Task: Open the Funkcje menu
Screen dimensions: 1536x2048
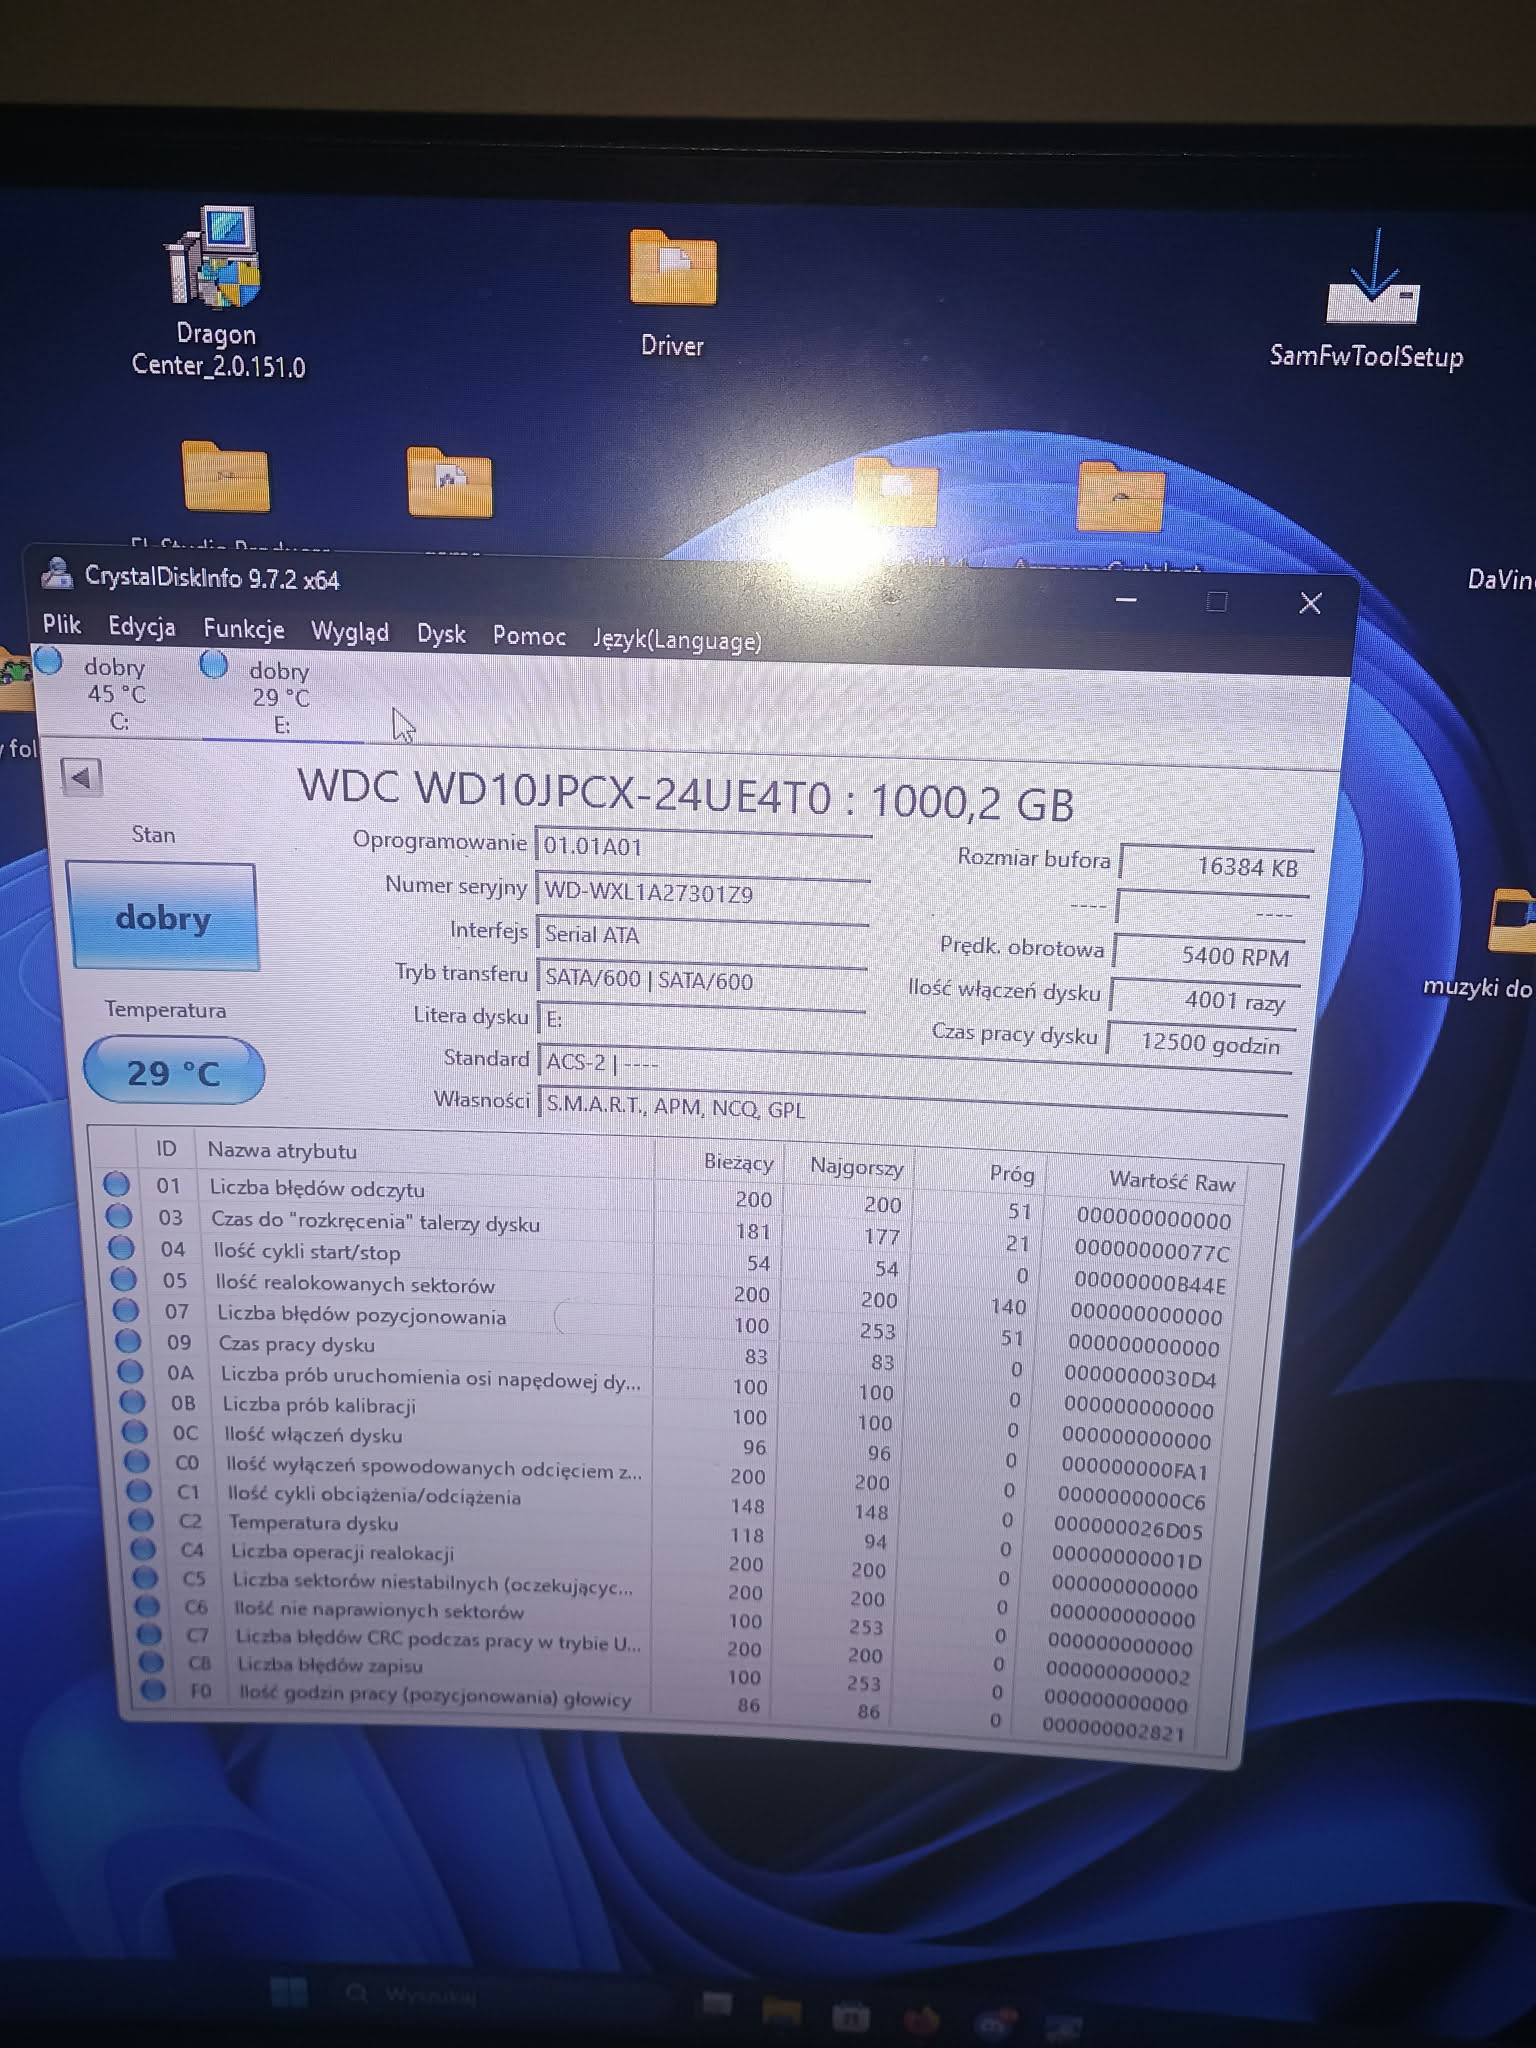Action: (x=243, y=629)
